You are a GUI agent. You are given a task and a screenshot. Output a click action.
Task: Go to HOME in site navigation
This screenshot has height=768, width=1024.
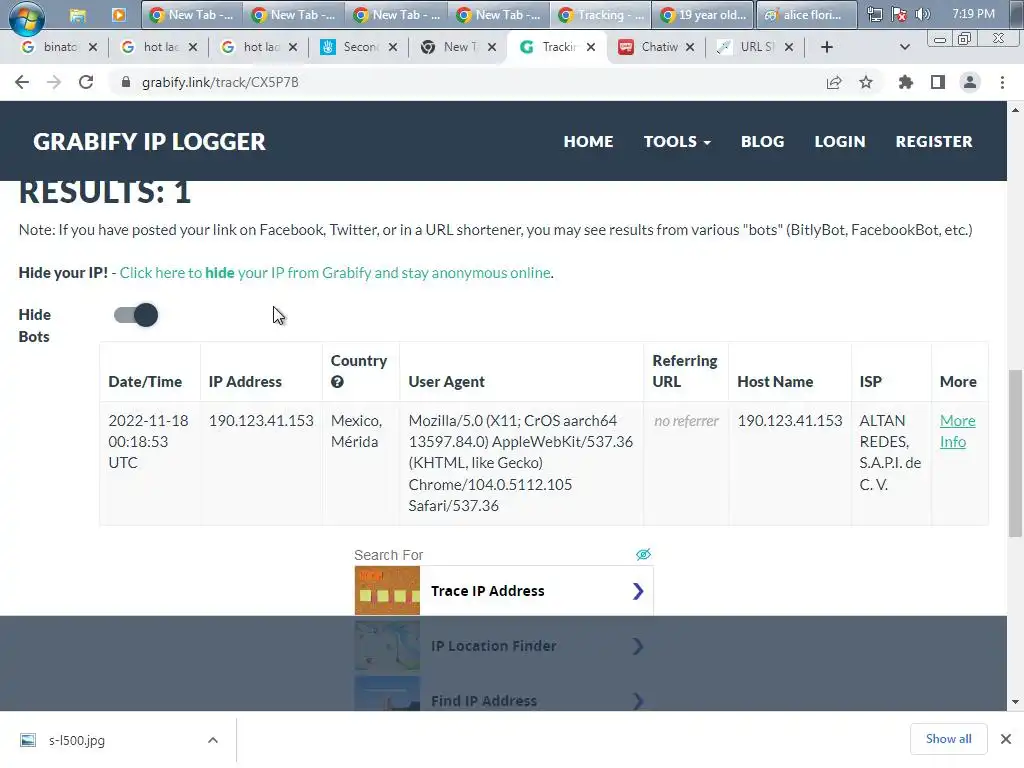click(x=588, y=142)
